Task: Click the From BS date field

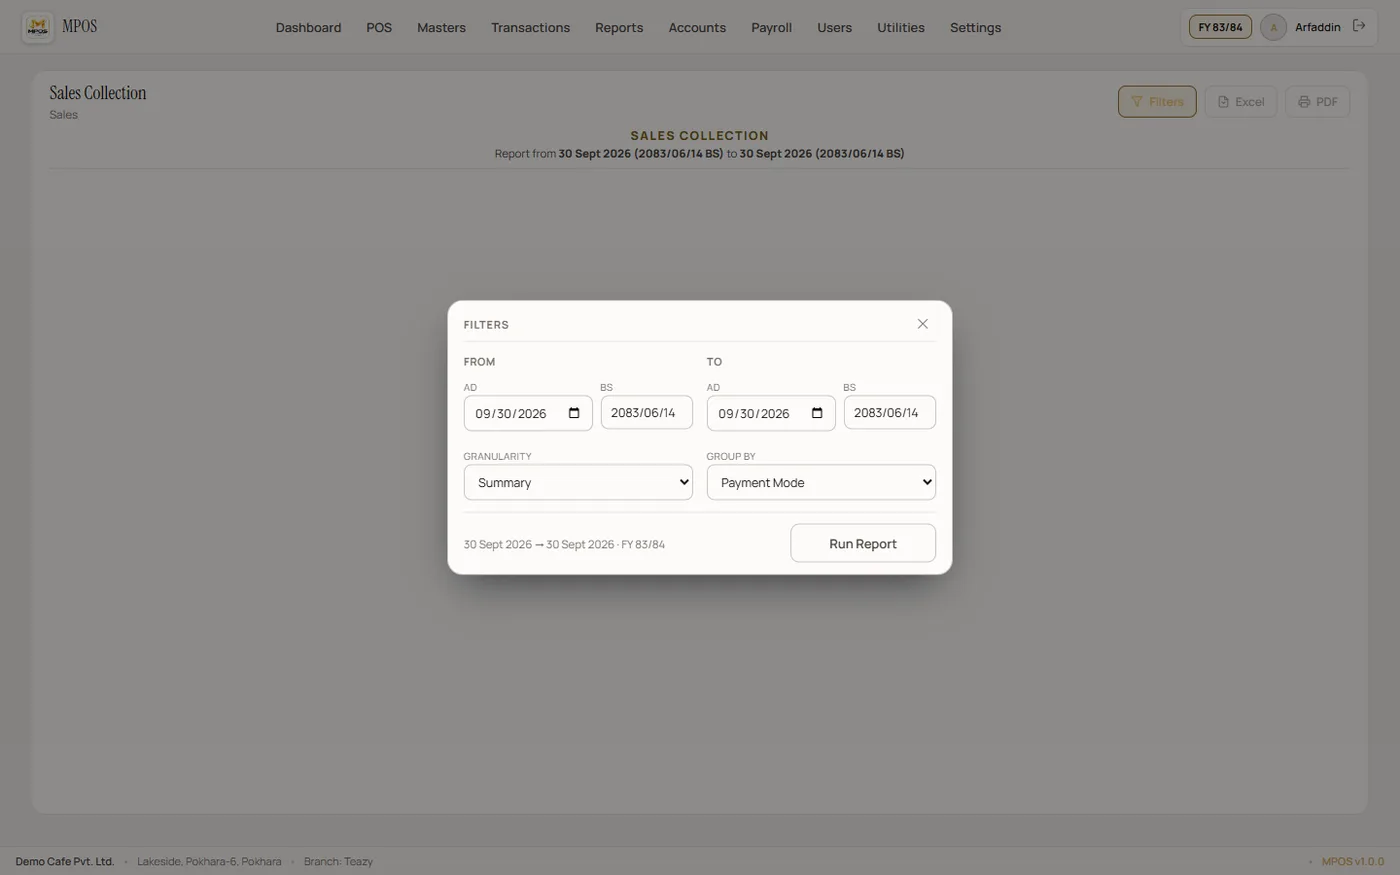Action: [646, 412]
